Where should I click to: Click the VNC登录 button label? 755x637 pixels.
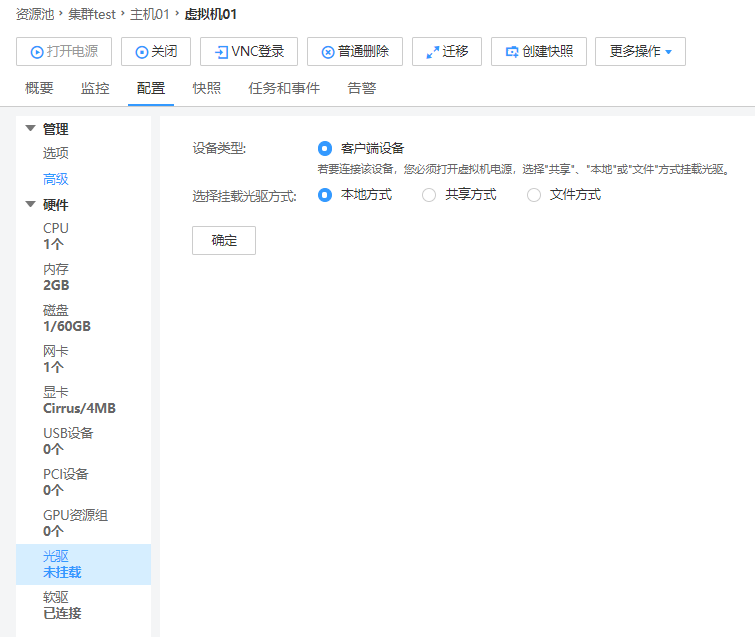click(x=258, y=51)
